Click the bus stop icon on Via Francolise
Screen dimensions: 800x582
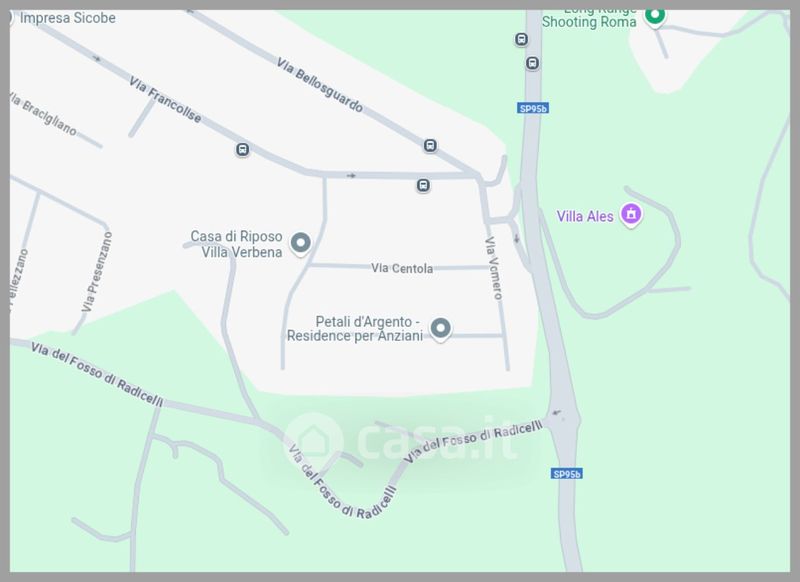(x=242, y=149)
